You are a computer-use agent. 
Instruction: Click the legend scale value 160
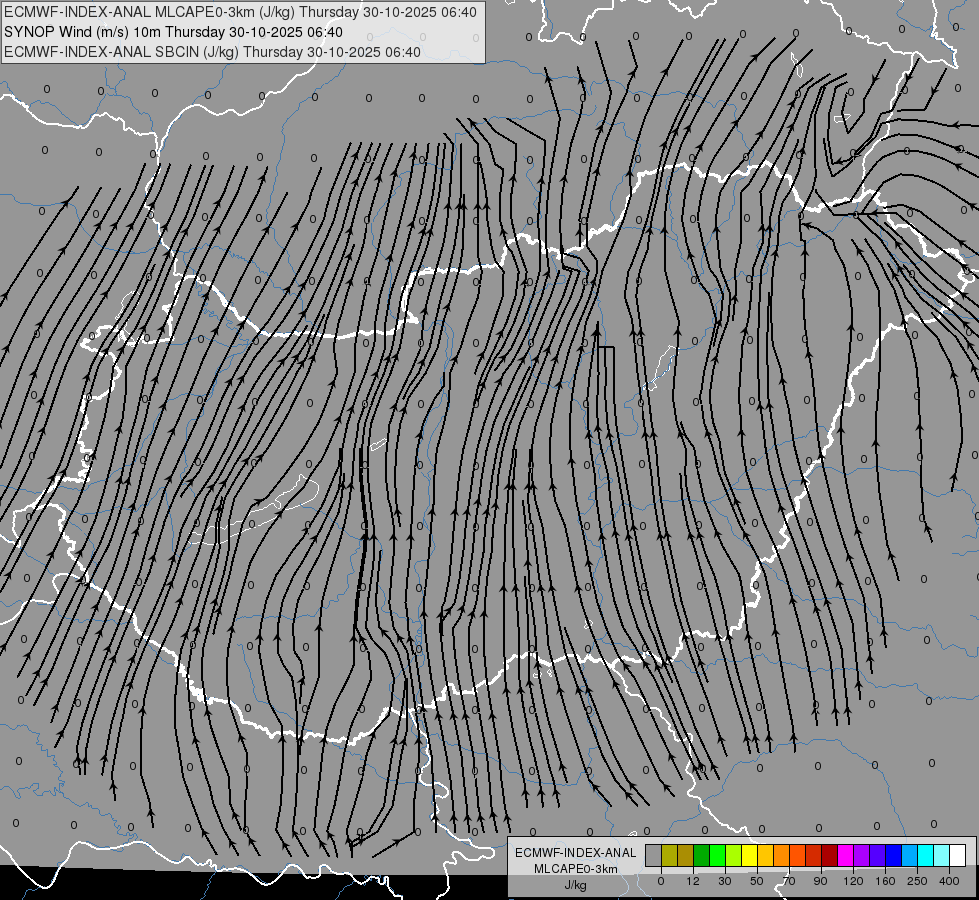click(885, 881)
